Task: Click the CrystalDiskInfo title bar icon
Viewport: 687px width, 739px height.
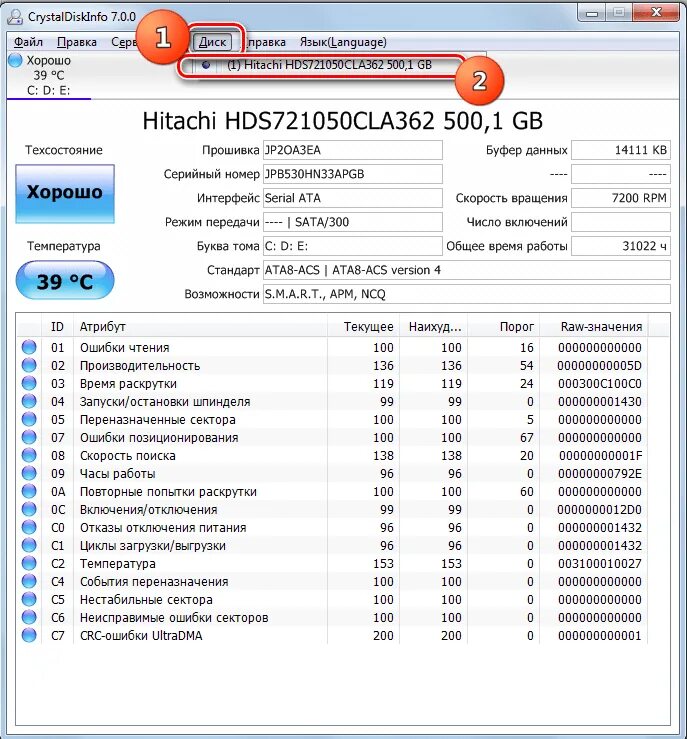Action: pos(15,16)
